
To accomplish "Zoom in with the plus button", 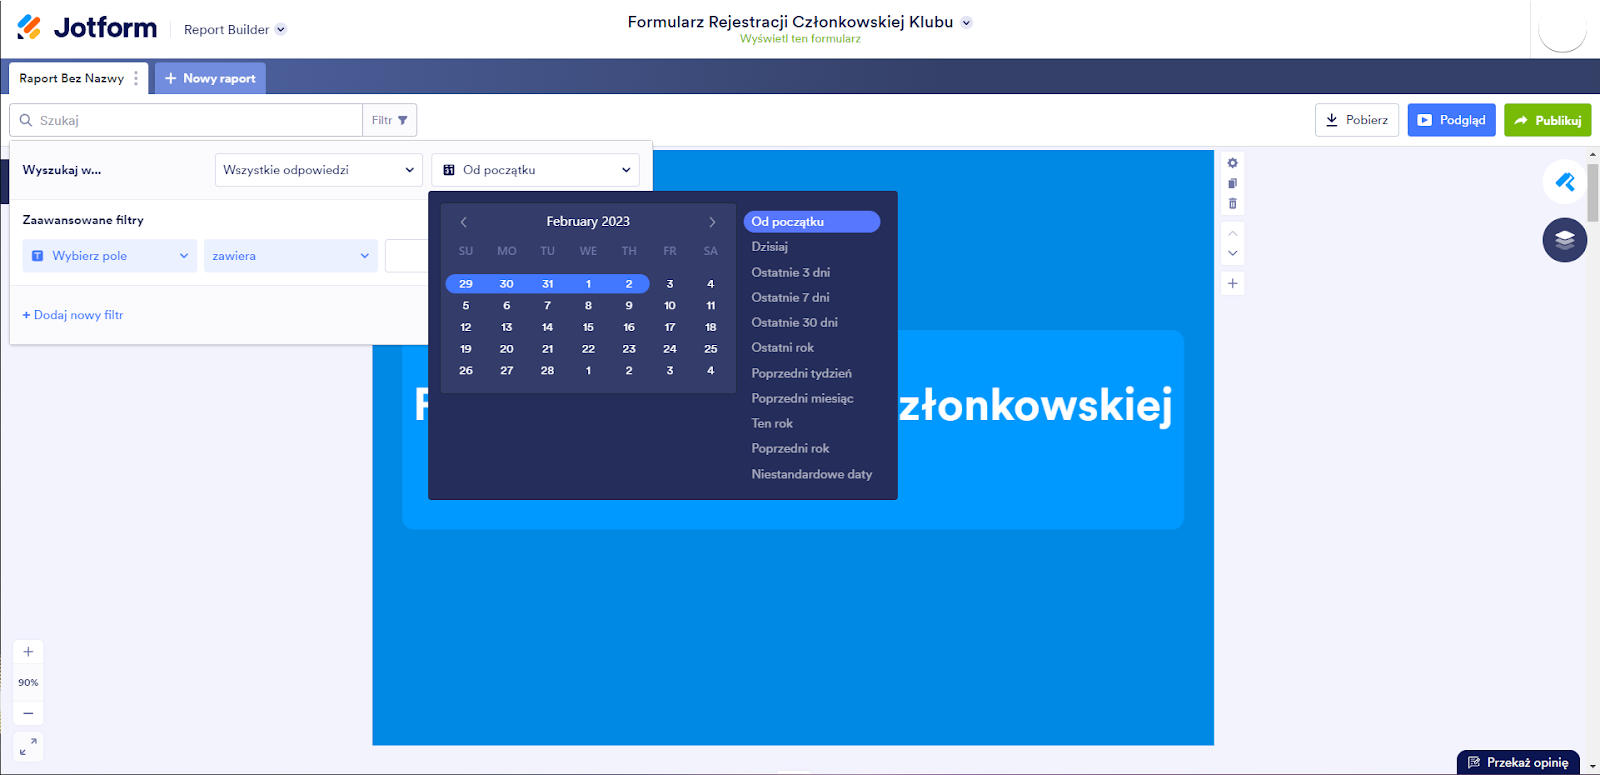I will pos(28,652).
